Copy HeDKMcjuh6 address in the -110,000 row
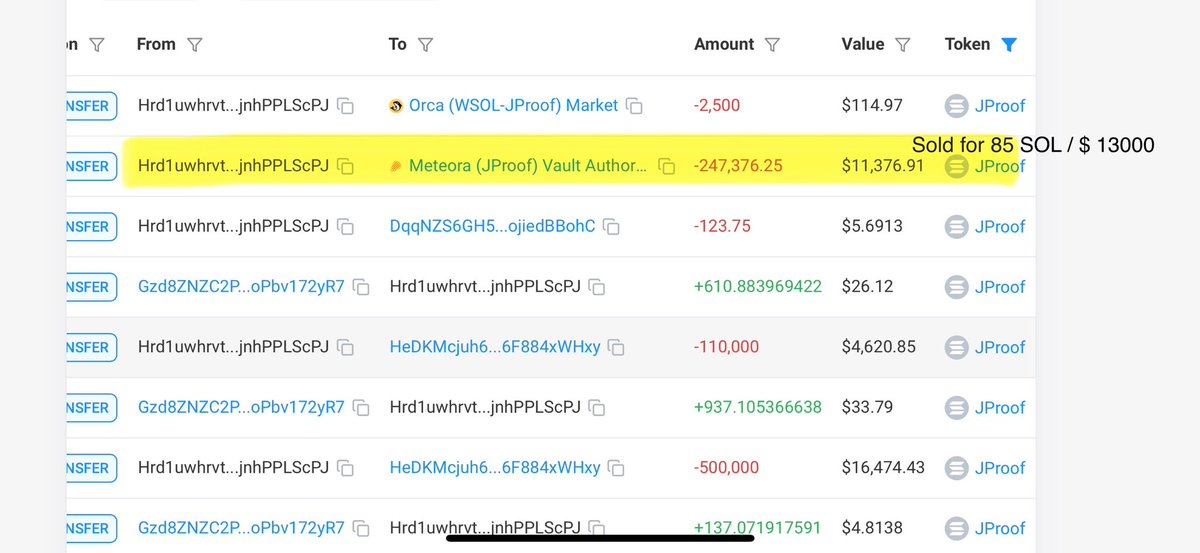Screen dimensions: 1200x553 [617, 347]
